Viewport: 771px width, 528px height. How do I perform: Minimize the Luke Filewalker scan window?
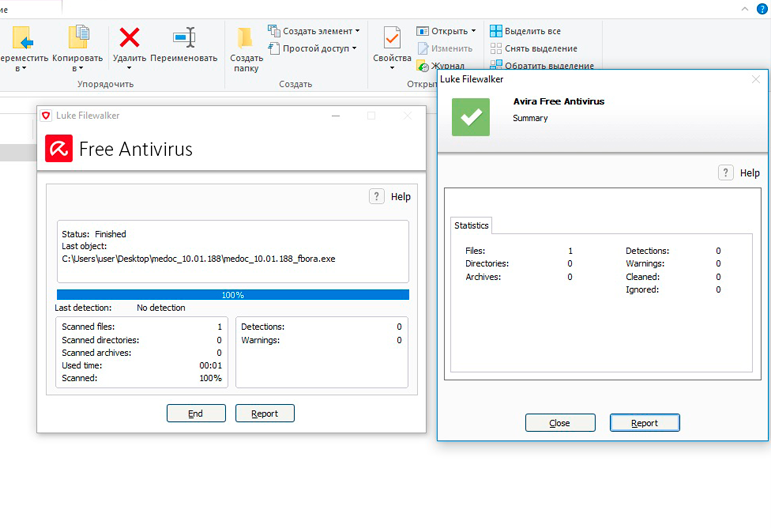coord(336,116)
